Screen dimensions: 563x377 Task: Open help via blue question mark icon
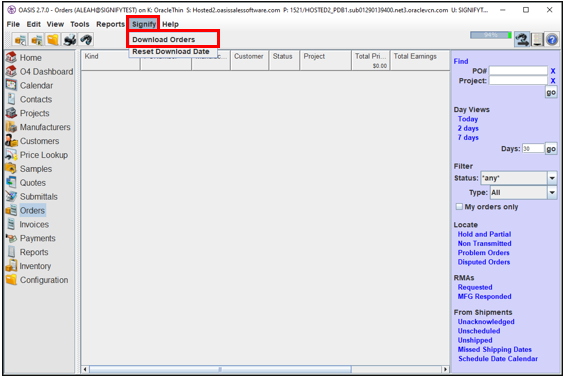552,39
